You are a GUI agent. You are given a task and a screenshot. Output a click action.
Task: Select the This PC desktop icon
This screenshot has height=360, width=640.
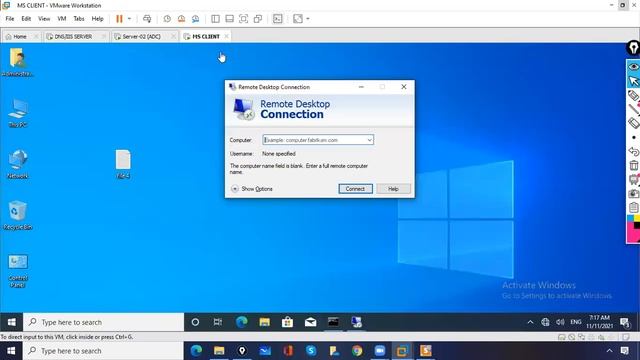(x=18, y=113)
